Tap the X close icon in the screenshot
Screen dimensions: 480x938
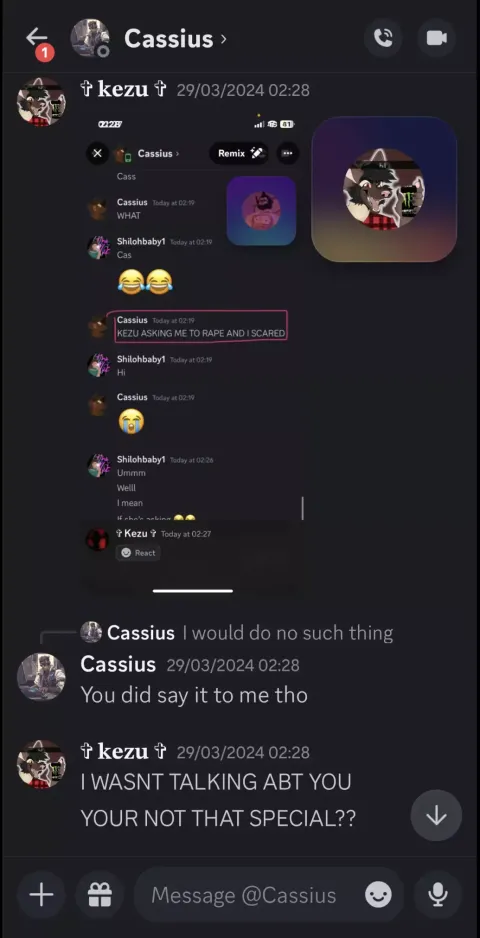[x=98, y=153]
